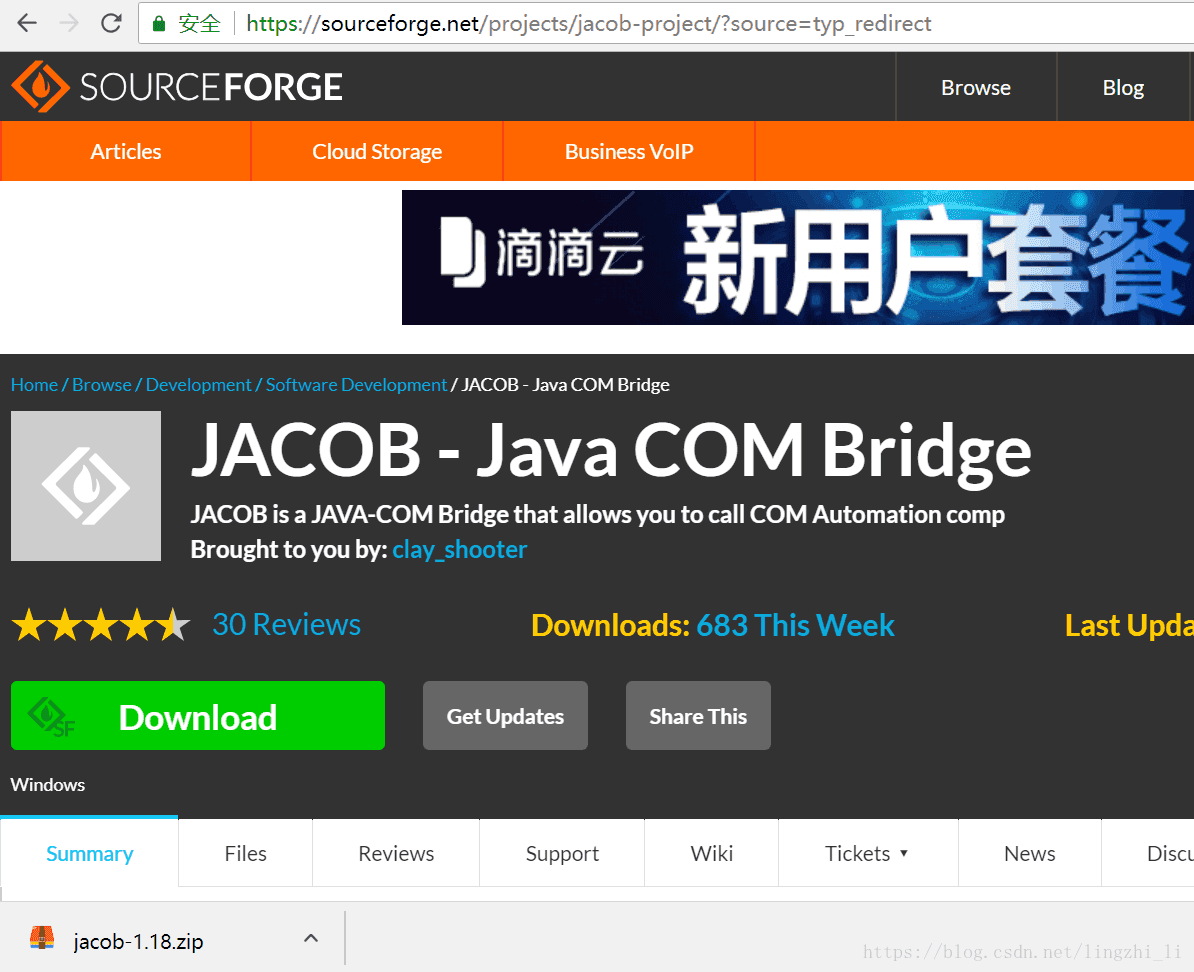Image resolution: width=1194 pixels, height=972 pixels.
Task: Go to Software Development breadcrumb link
Action: click(x=356, y=385)
